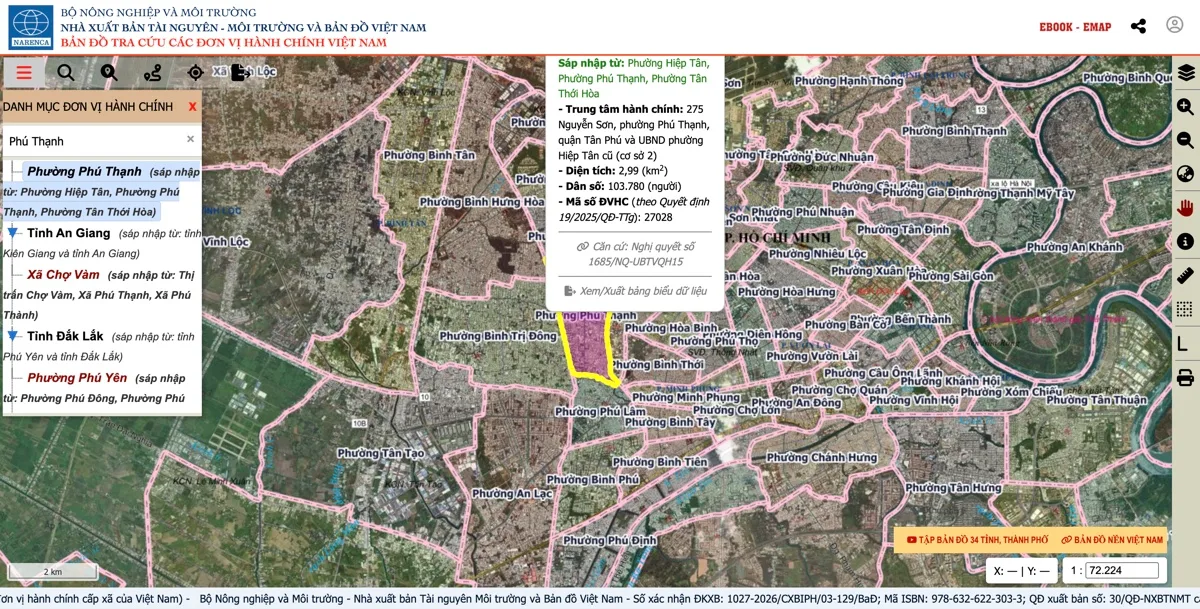Select the route drawing tool
This screenshot has height=609, width=1200.
[152, 72]
